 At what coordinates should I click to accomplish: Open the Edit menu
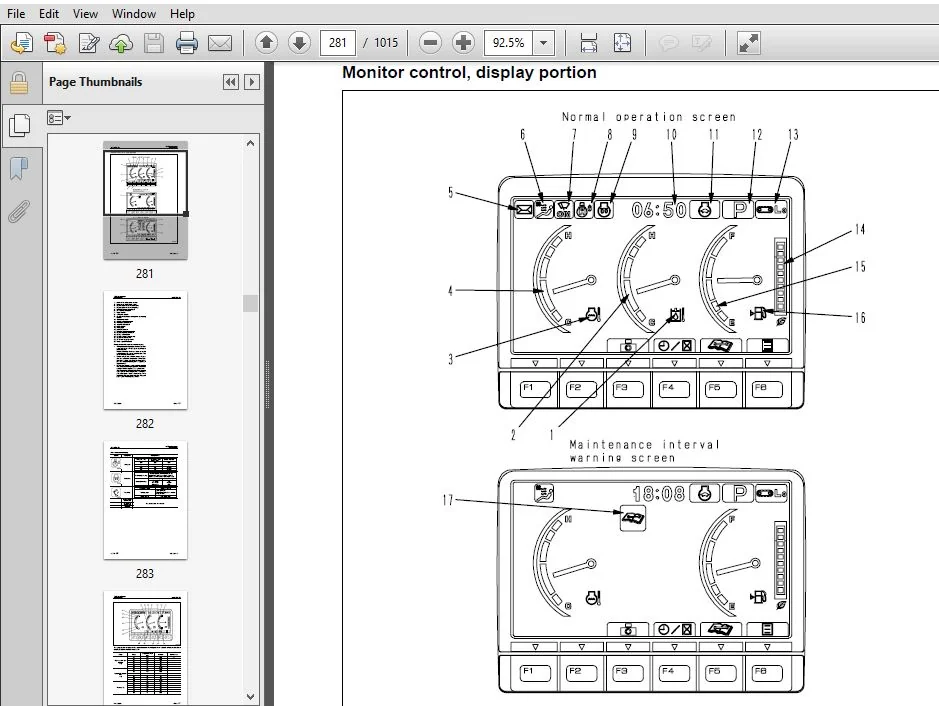coord(49,13)
